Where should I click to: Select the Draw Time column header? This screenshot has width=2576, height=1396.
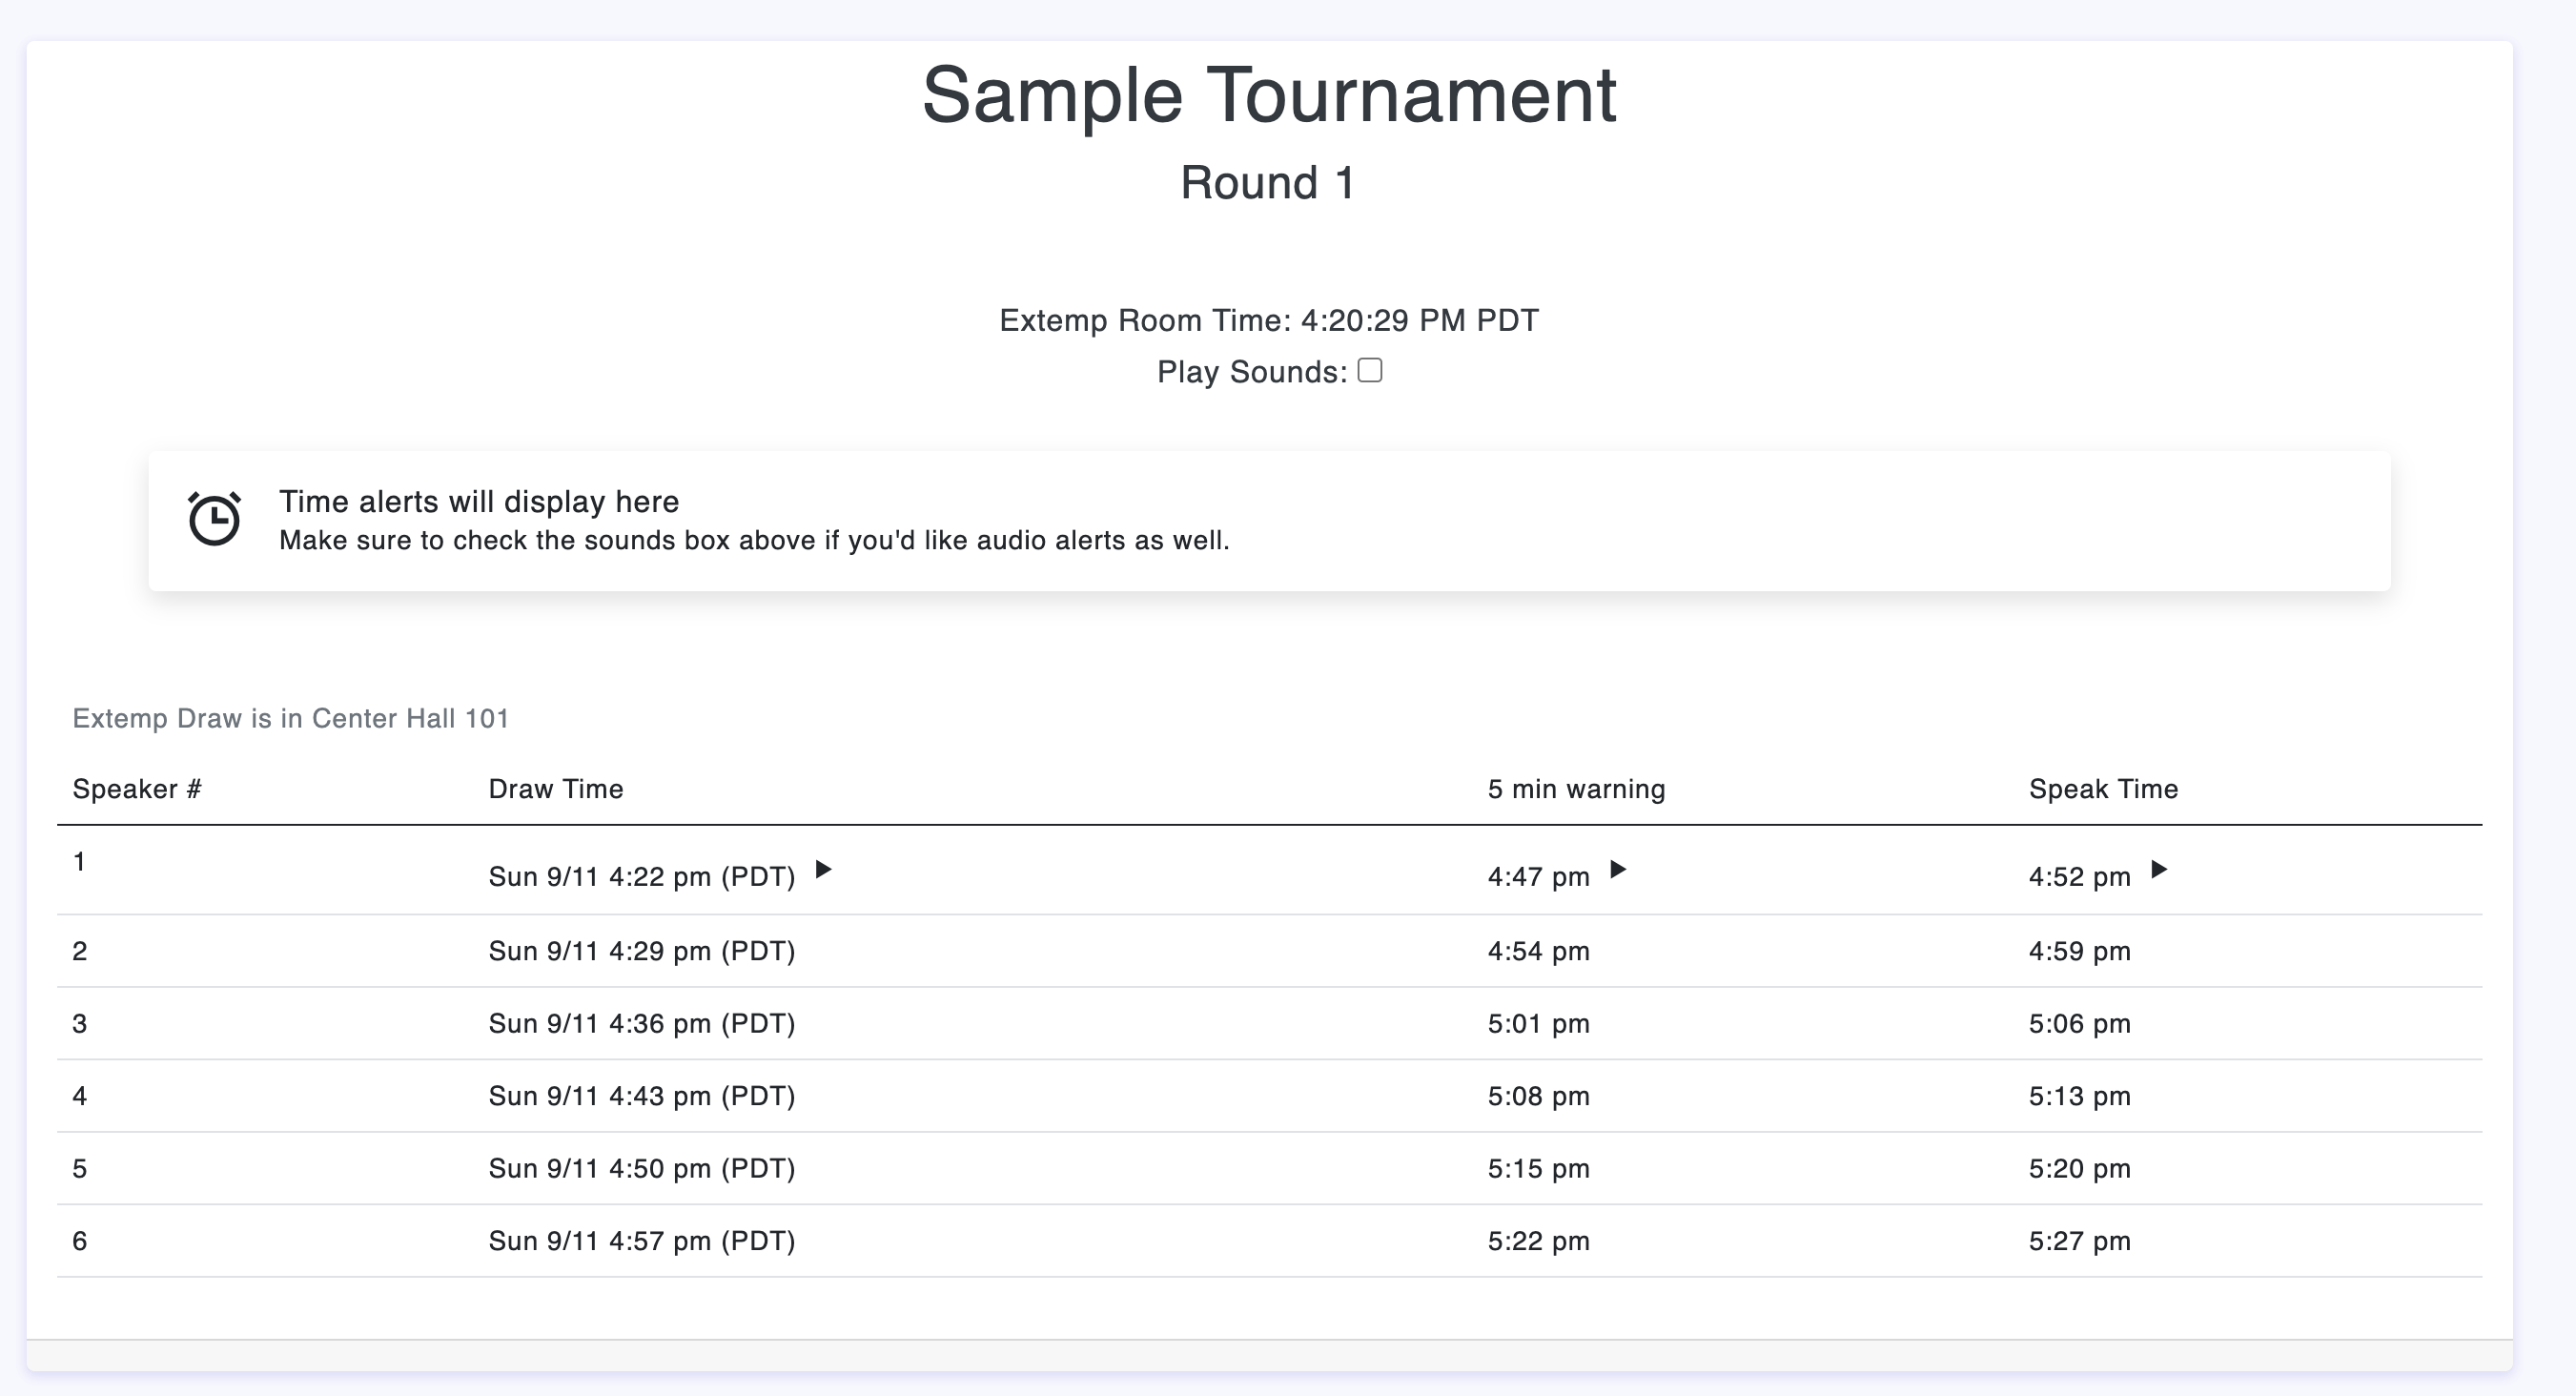(x=556, y=789)
